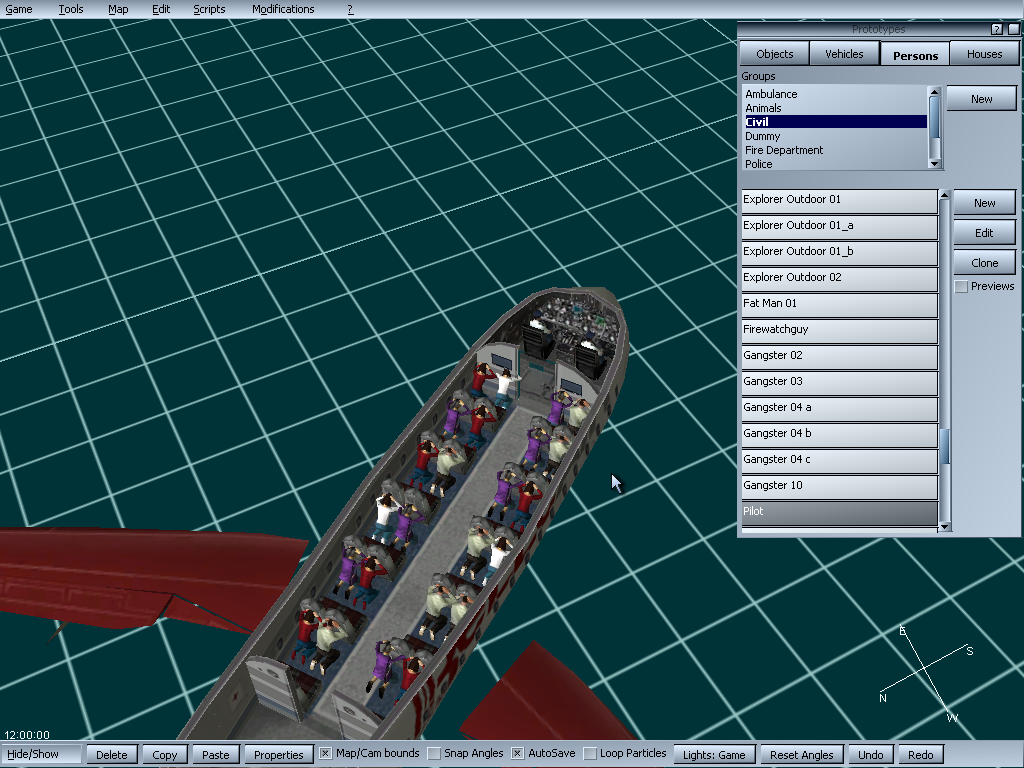This screenshot has width=1024, height=768.
Task: Select the Gangster 02 prototype
Action: click(x=839, y=358)
